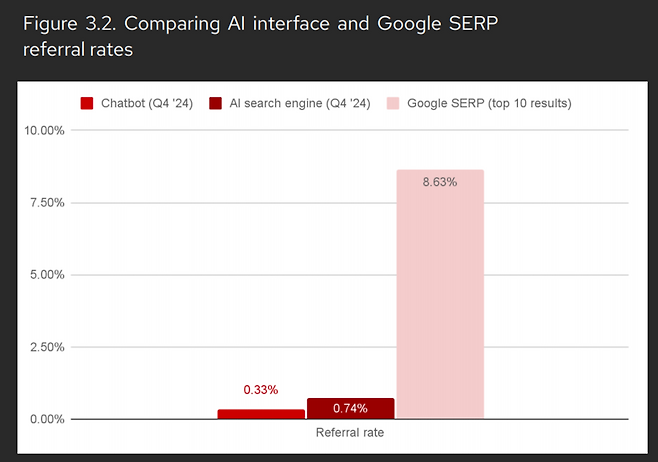Select the "Chatbot (Q4 '24)" legend label

point(148,103)
